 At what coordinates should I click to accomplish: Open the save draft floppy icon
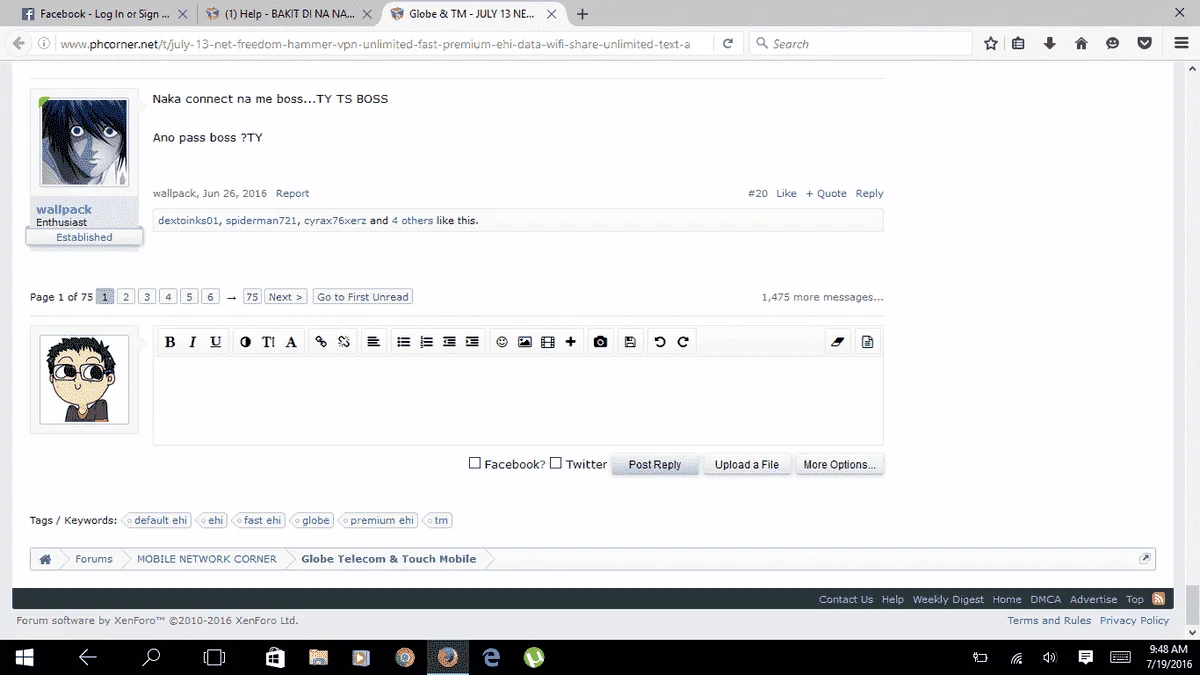(x=630, y=342)
